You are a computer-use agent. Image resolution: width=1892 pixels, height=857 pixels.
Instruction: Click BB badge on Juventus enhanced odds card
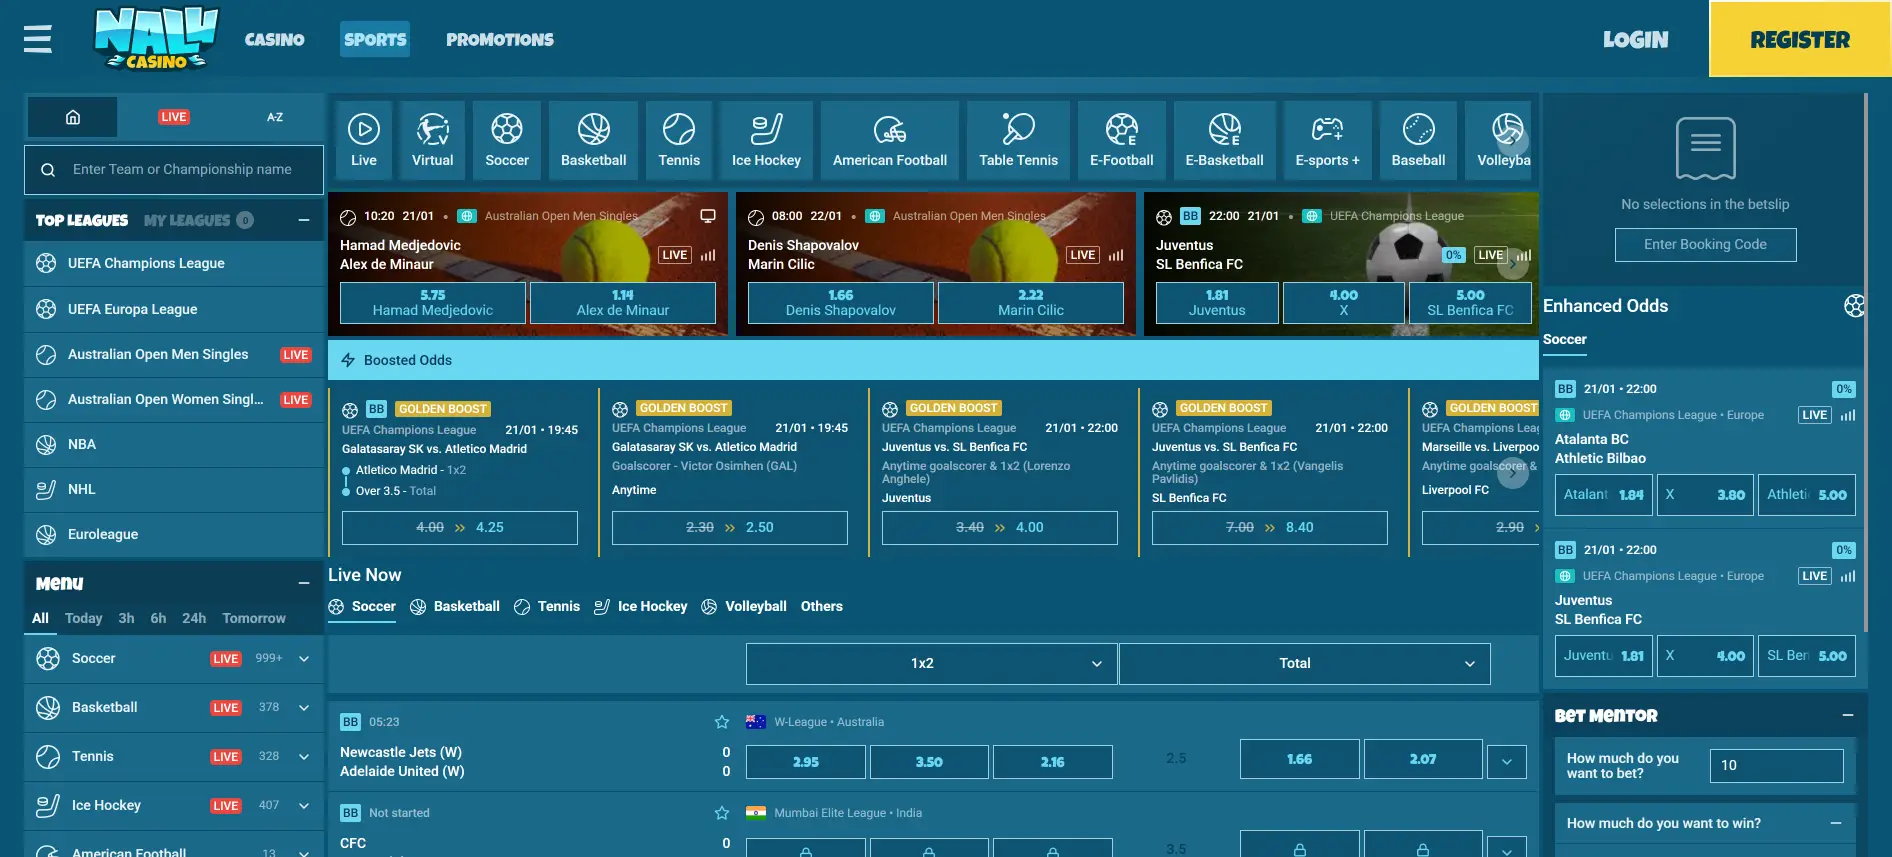1565,550
